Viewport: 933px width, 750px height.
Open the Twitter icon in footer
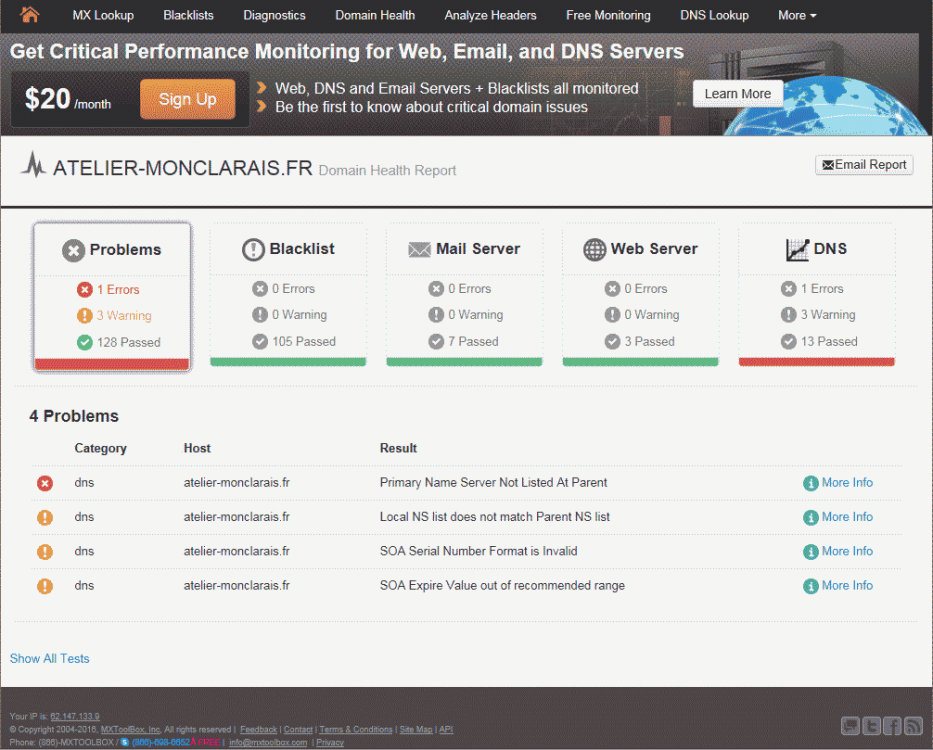point(871,726)
